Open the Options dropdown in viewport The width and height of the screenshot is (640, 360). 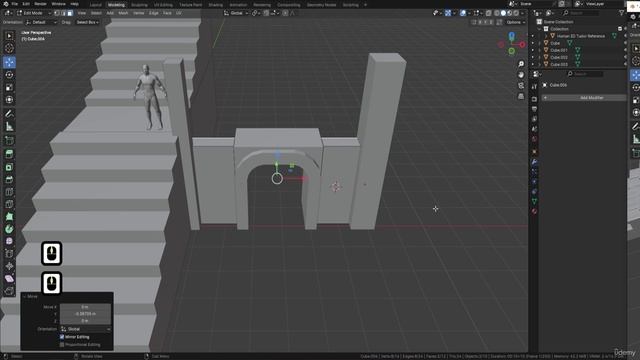coord(516,22)
